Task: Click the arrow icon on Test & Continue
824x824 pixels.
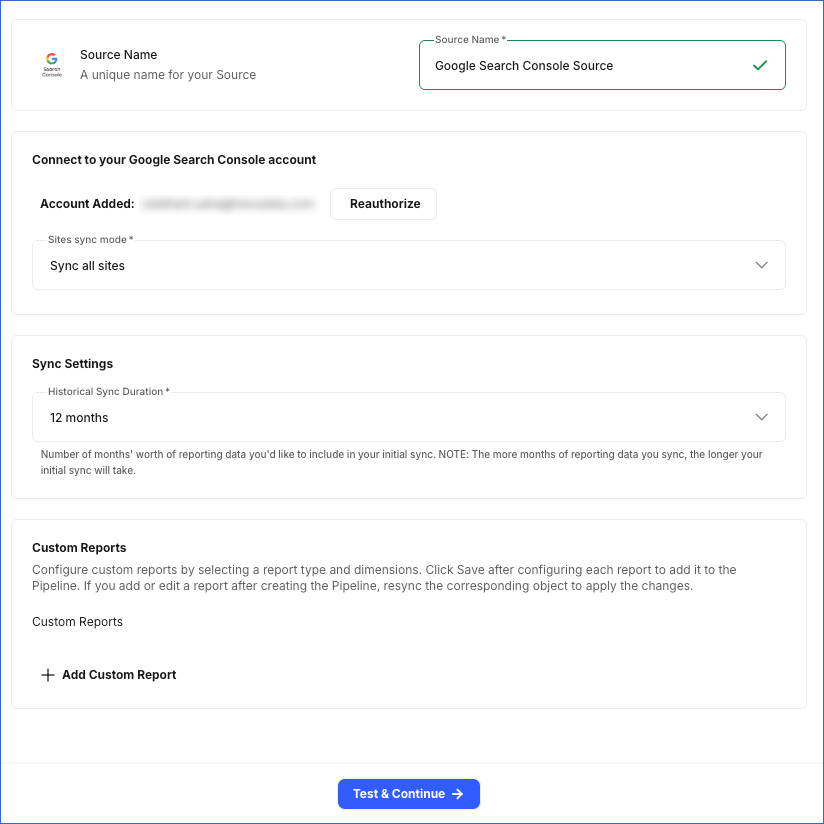Action: coord(458,794)
